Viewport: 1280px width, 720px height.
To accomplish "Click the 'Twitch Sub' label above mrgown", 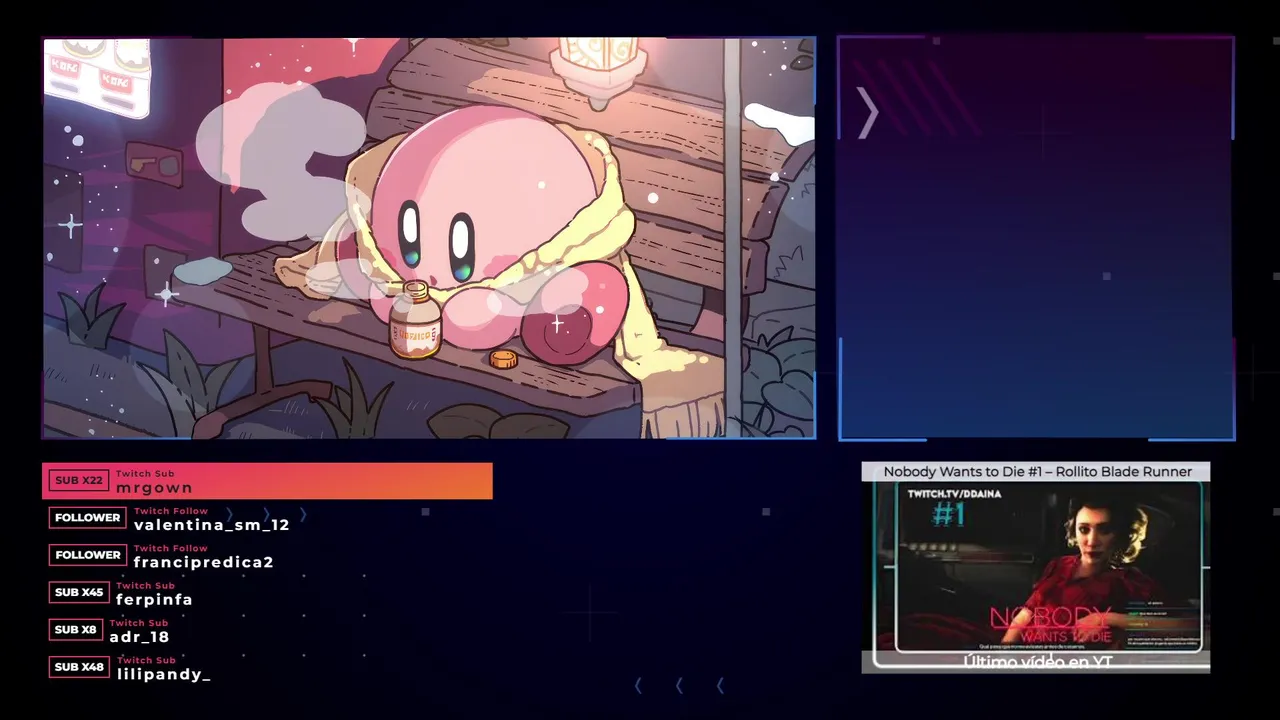I will (x=145, y=474).
